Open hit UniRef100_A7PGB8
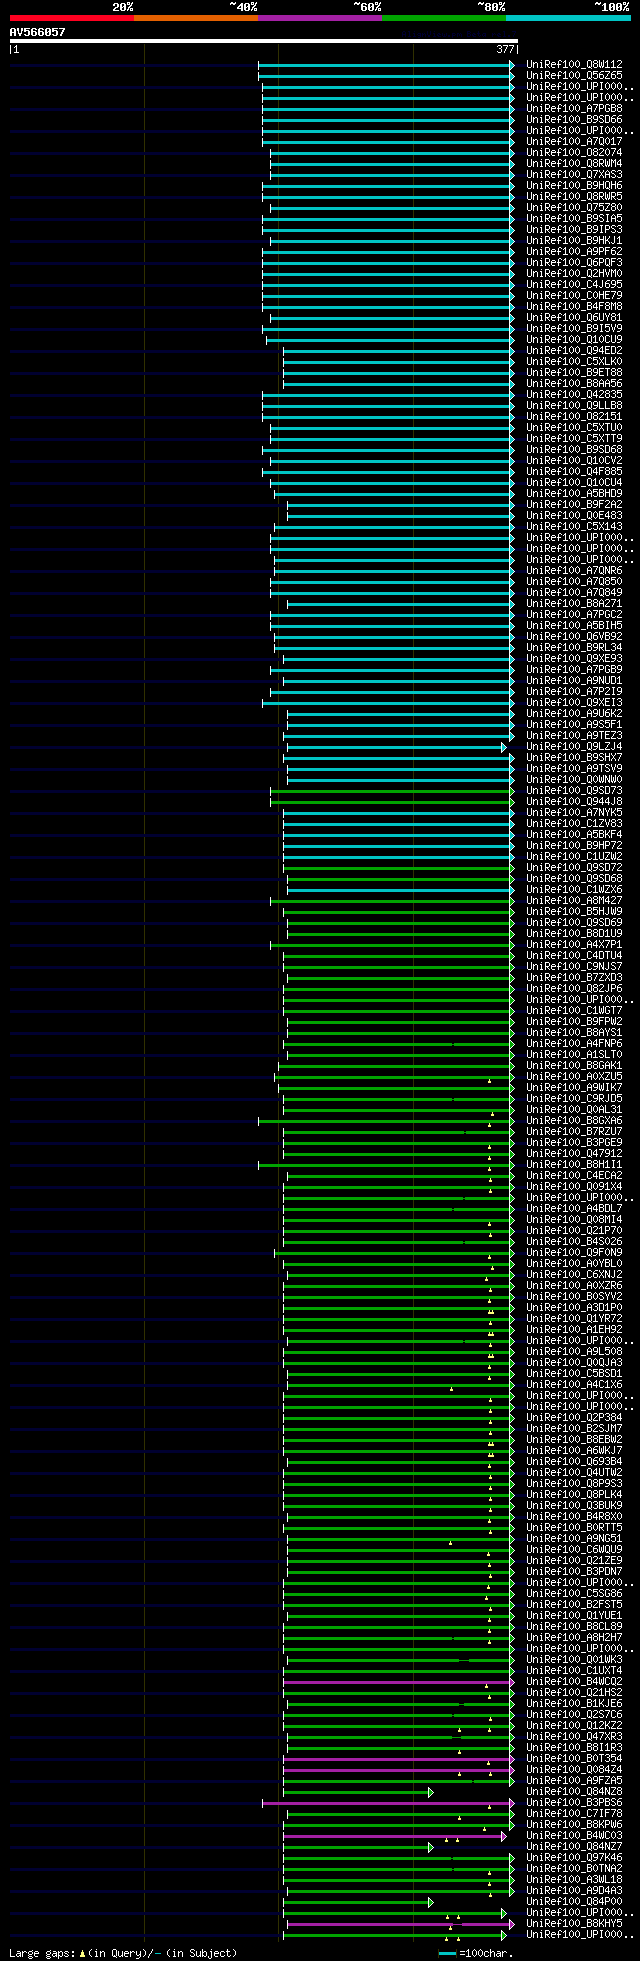Image resolution: width=640 pixels, height=1961 pixels. (574, 109)
